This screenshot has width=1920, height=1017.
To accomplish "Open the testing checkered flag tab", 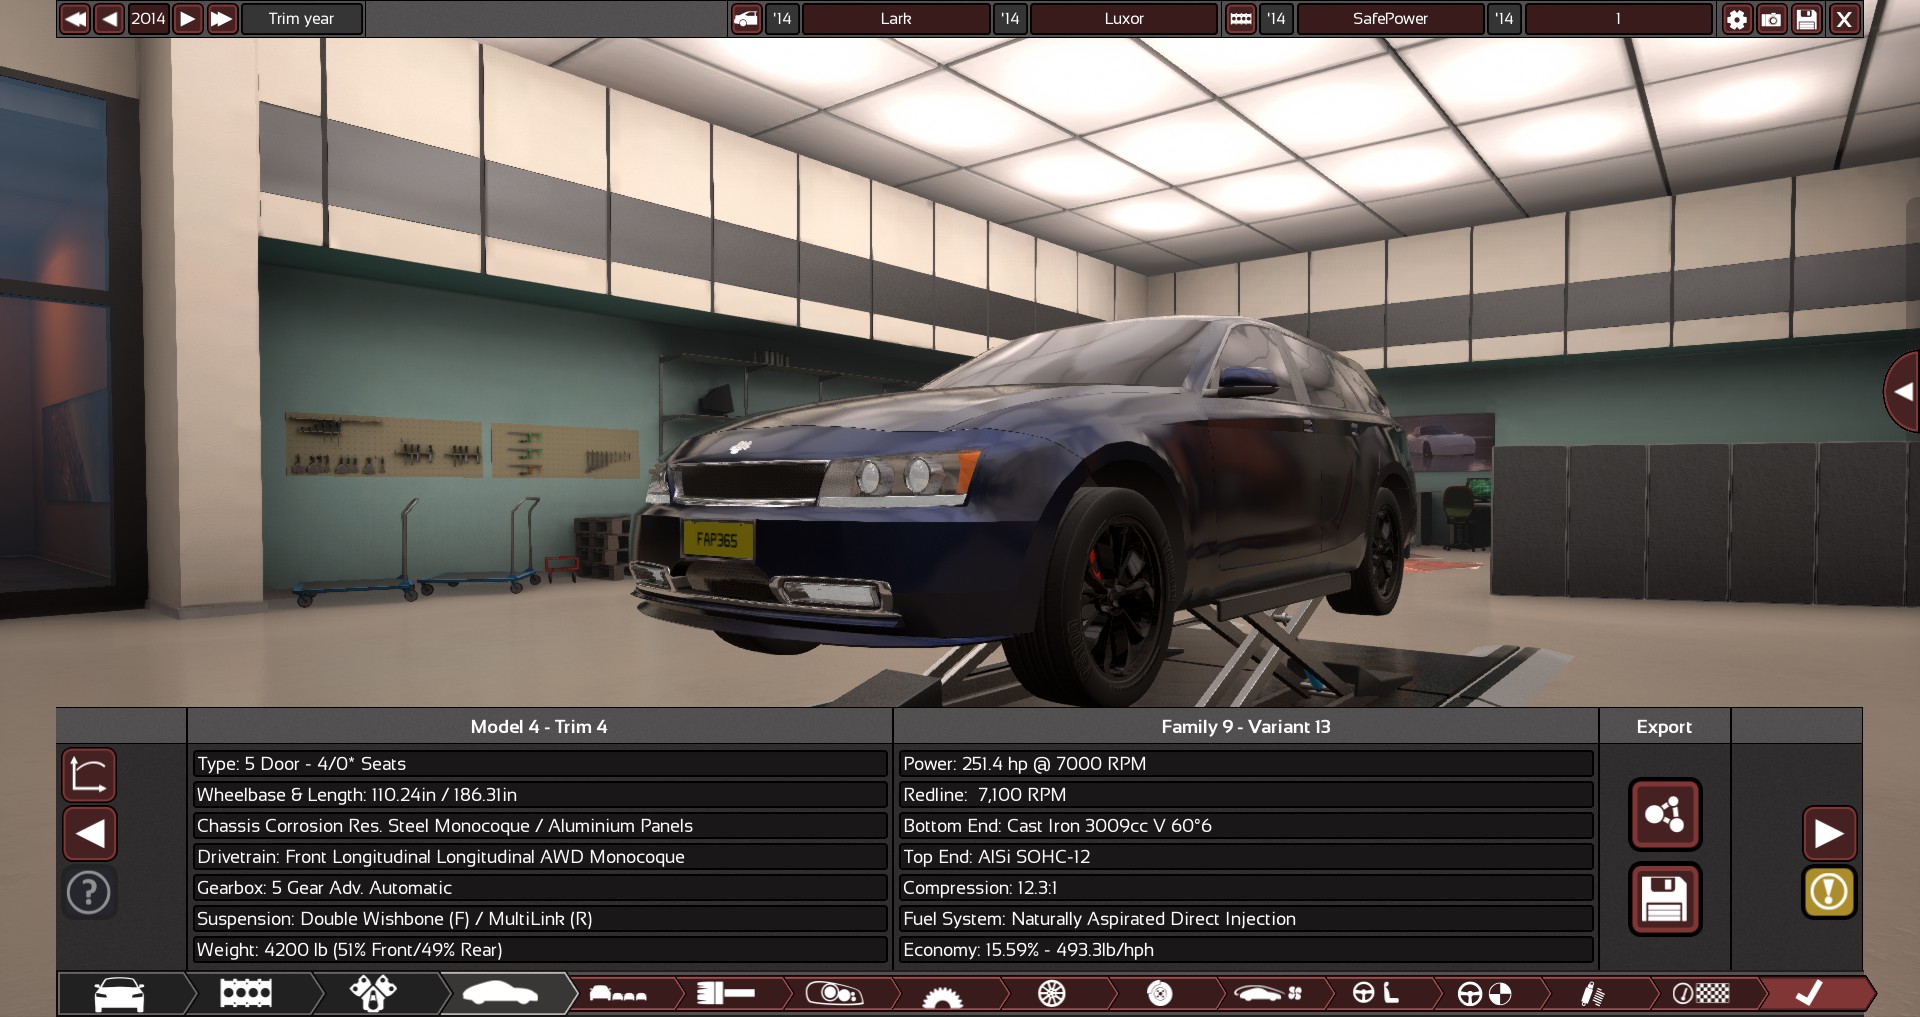I will coord(1701,994).
